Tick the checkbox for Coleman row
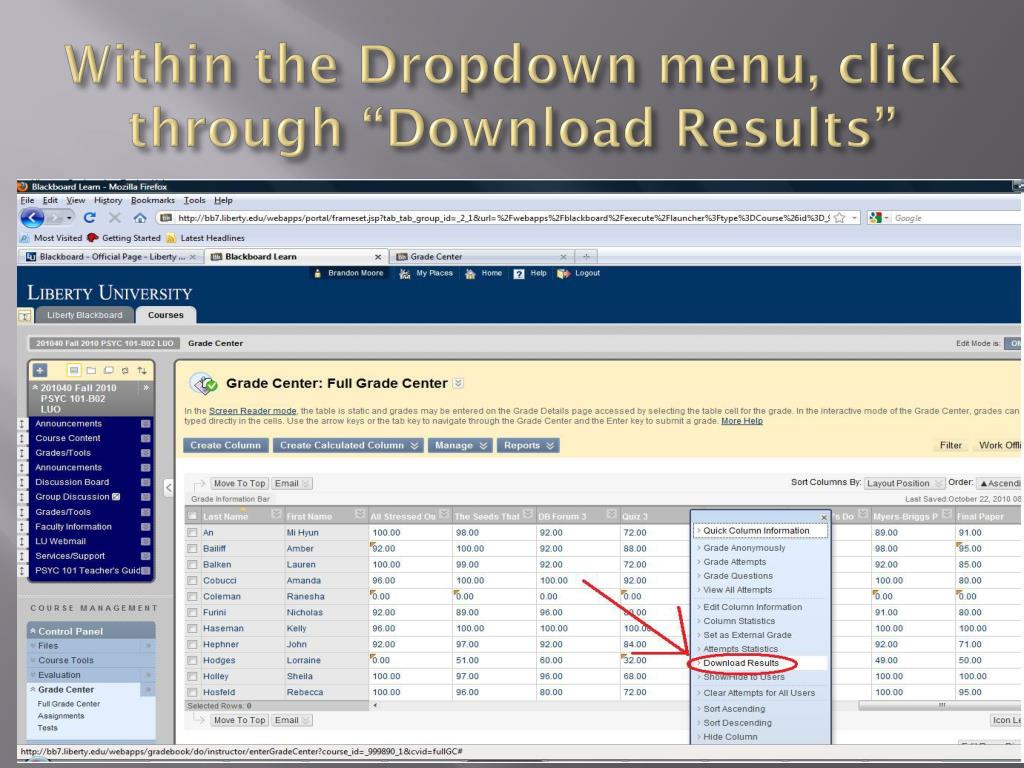The image size is (1024, 768). tap(192, 597)
